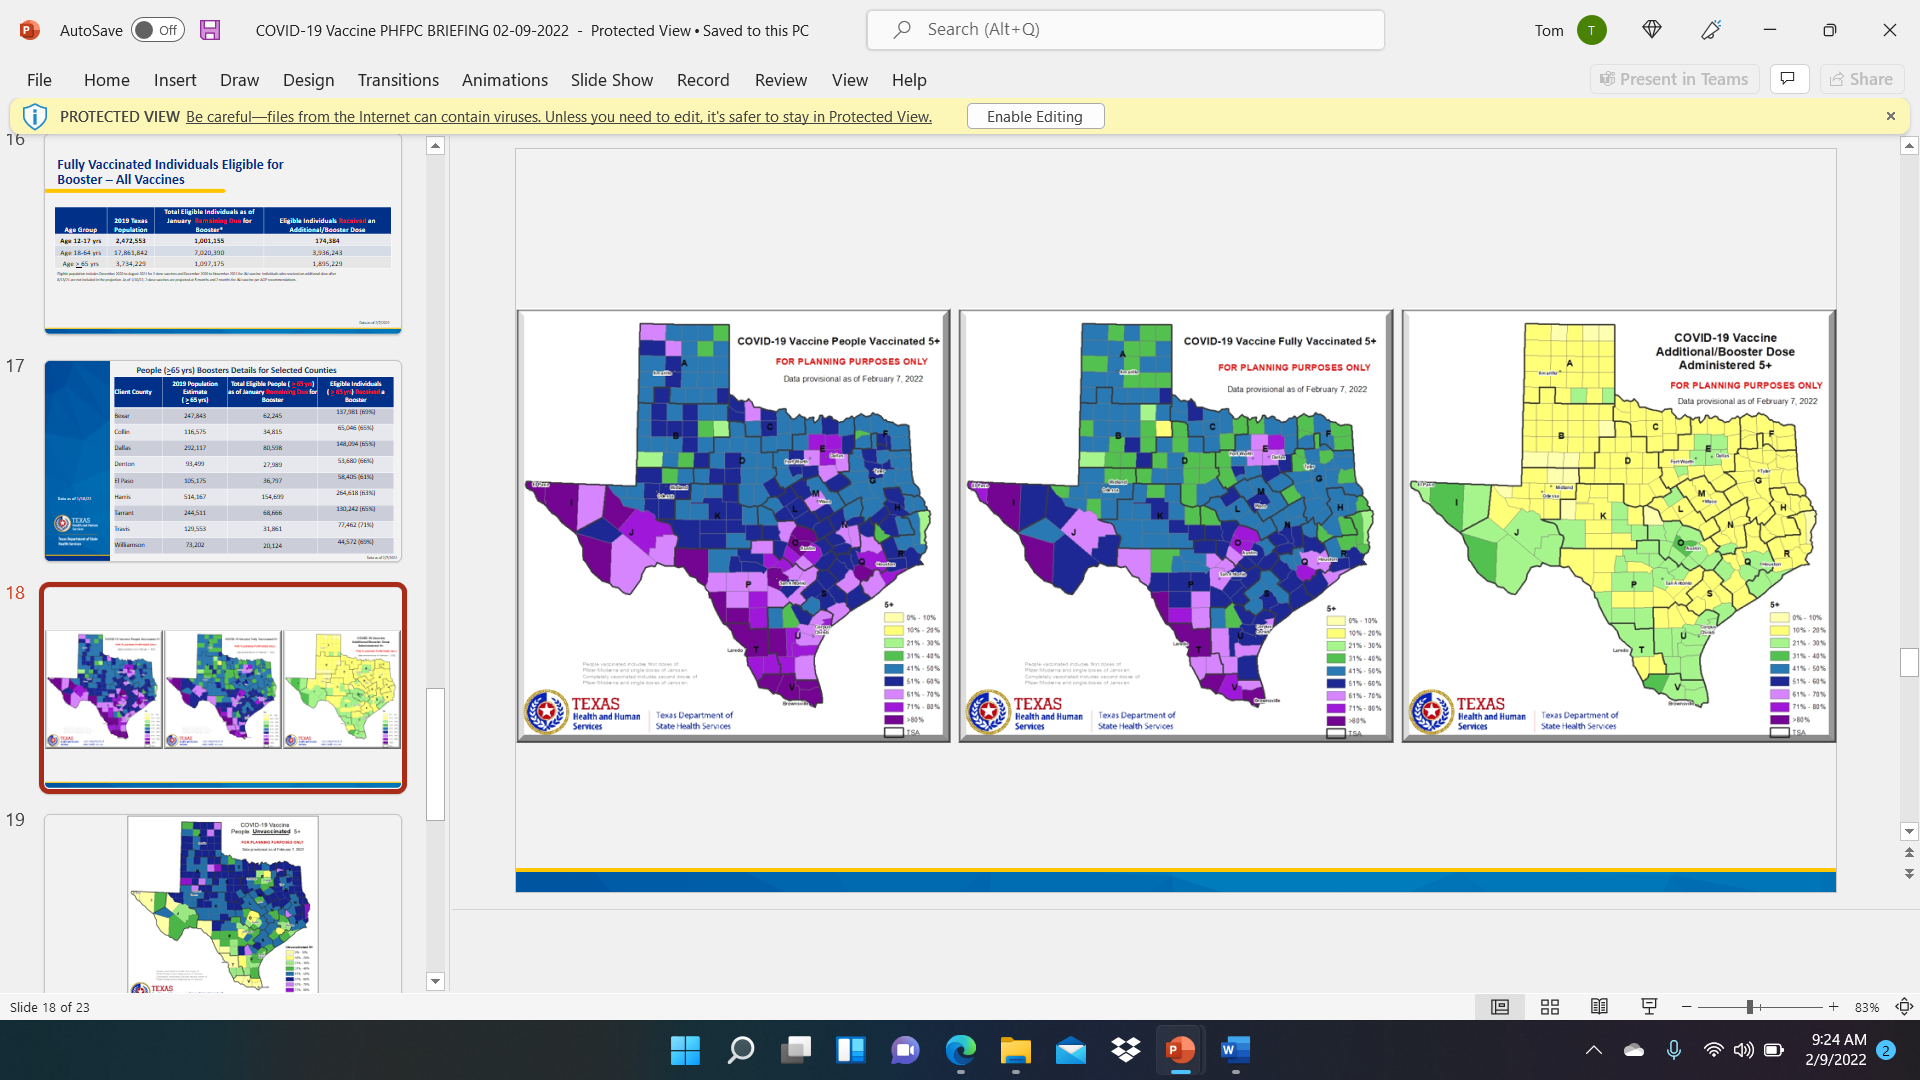
Task: Open the Transitions ribbon tab
Action: (x=398, y=80)
